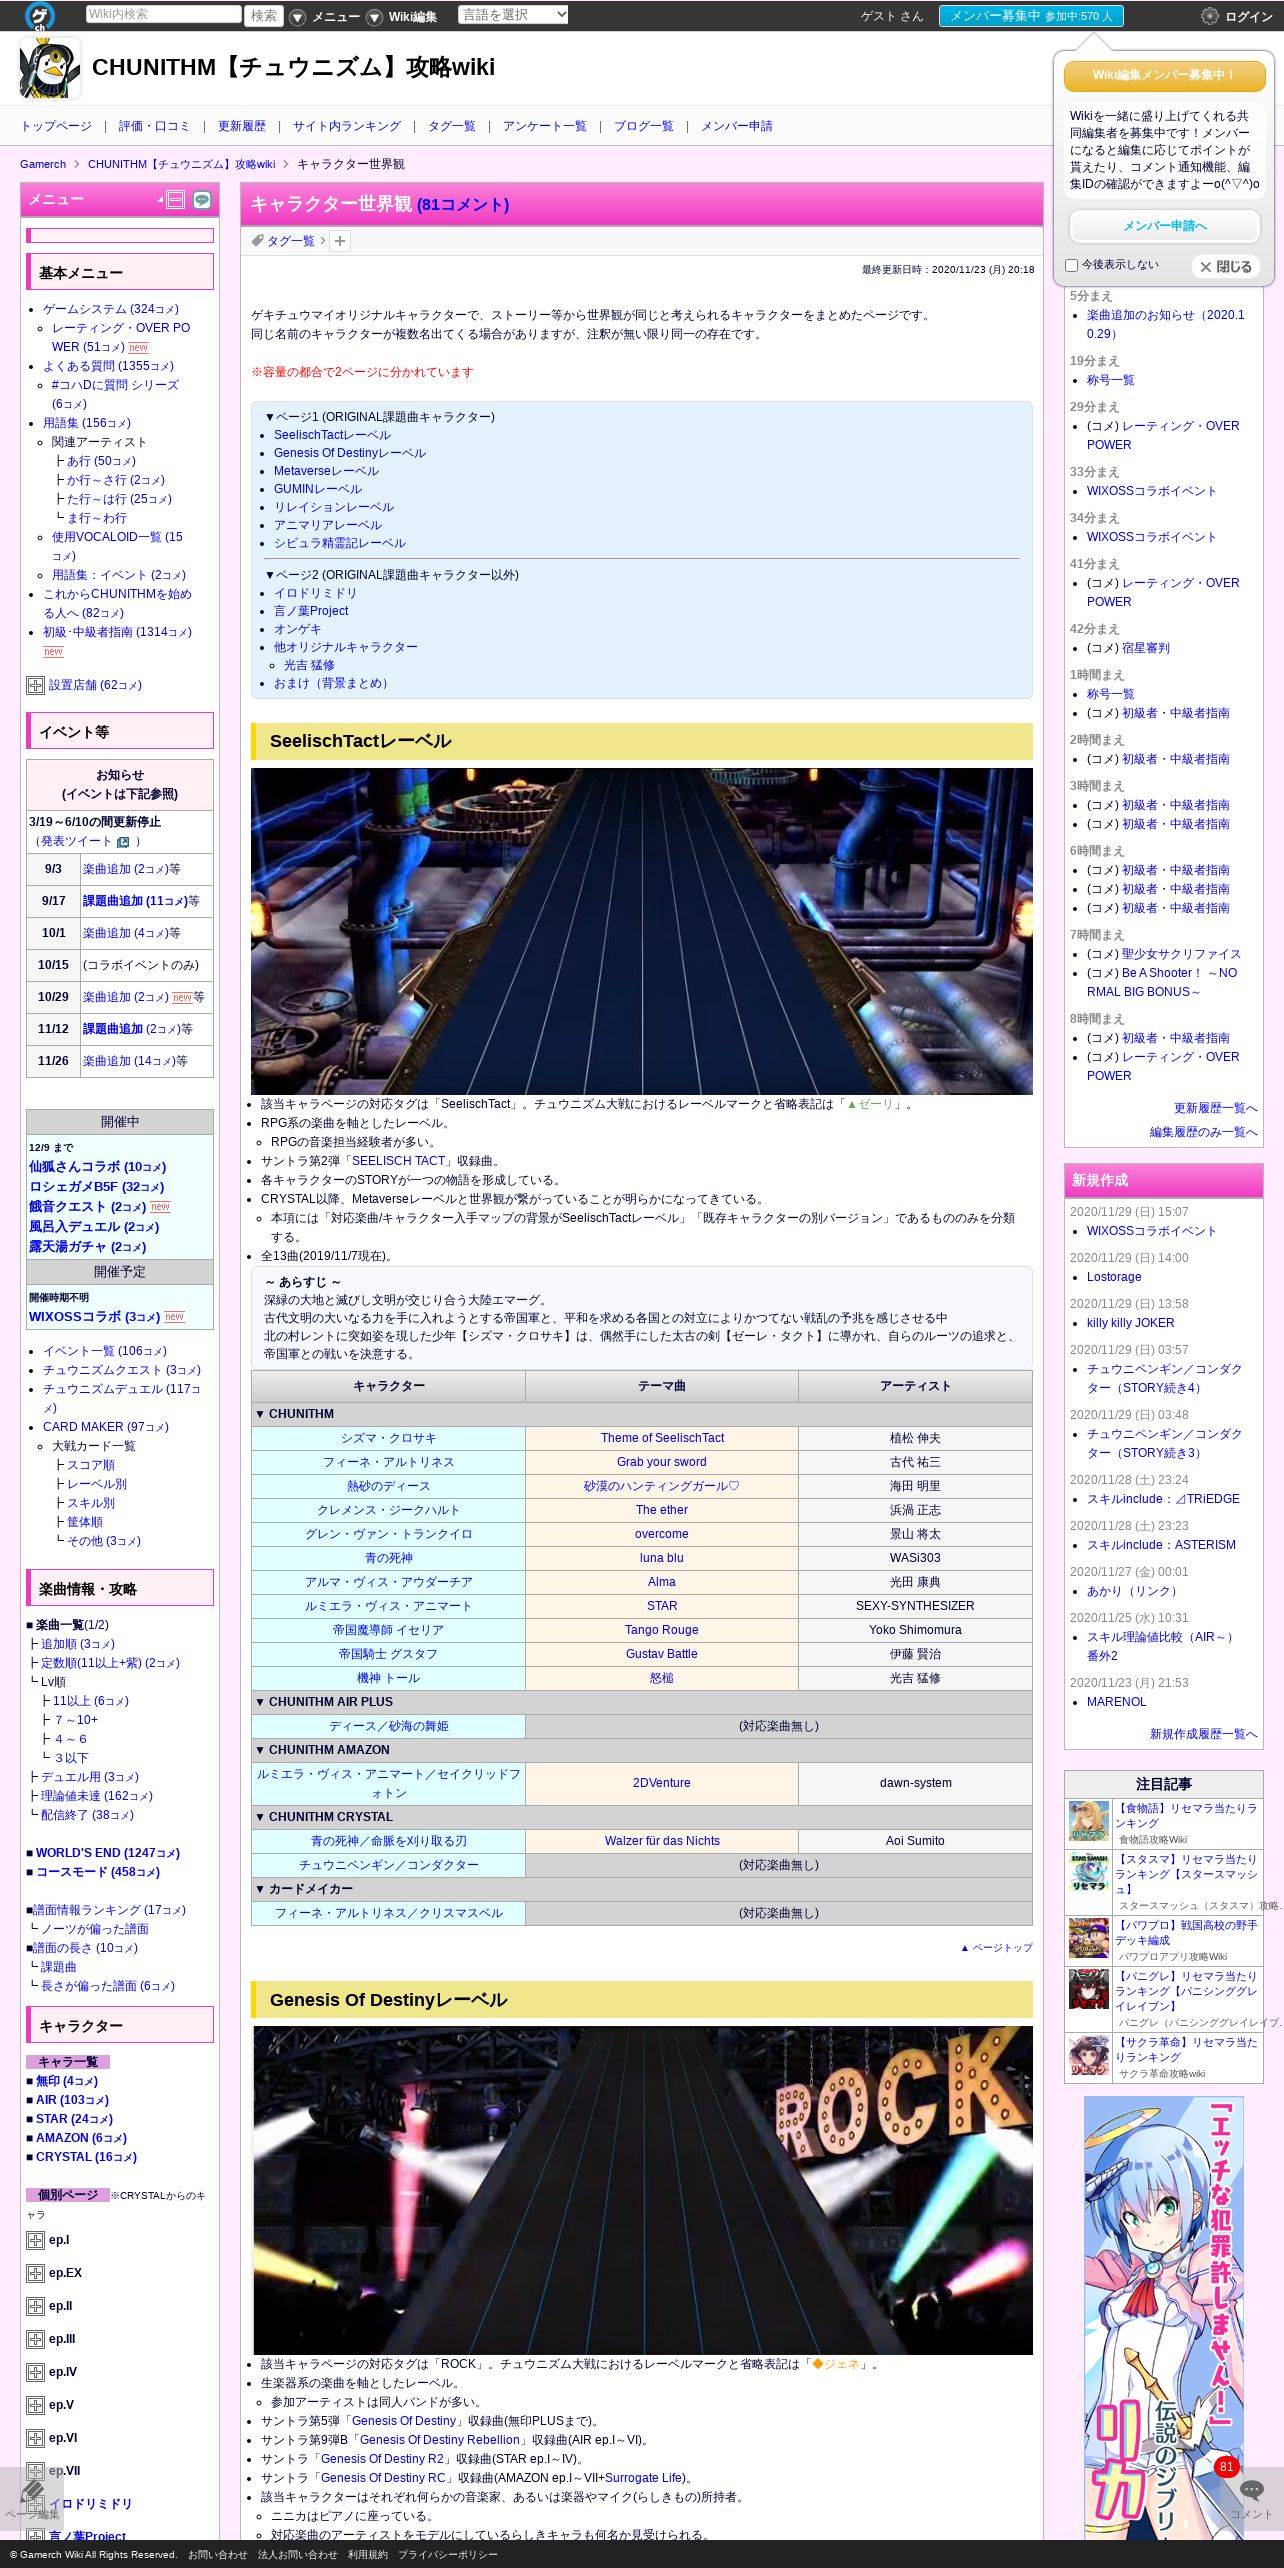Open アンケート一覧 in navigation bar
This screenshot has height=2568, width=1284.
click(x=545, y=126)
